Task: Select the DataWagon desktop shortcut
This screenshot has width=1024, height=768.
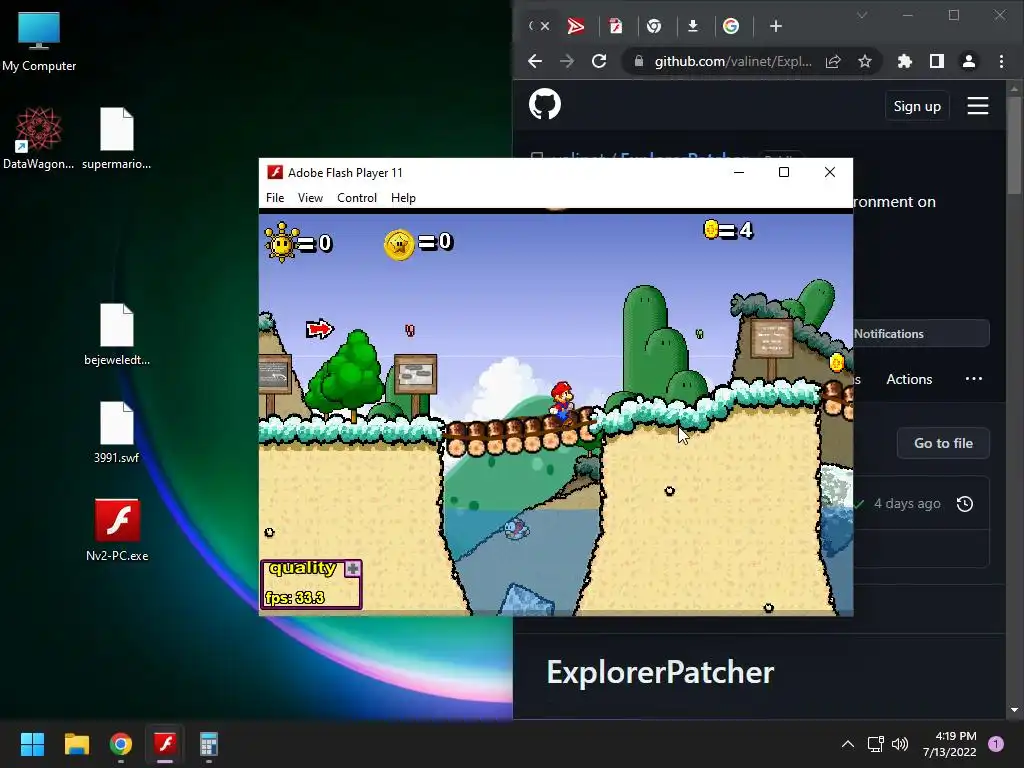Action: pyautogui.click(x=39, y=138)
